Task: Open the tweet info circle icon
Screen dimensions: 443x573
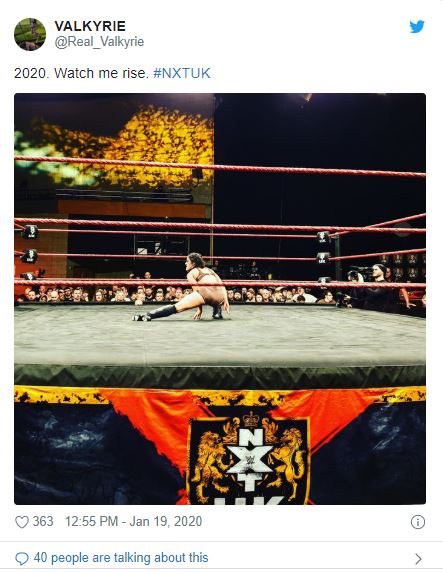Action: click(418, 522)
